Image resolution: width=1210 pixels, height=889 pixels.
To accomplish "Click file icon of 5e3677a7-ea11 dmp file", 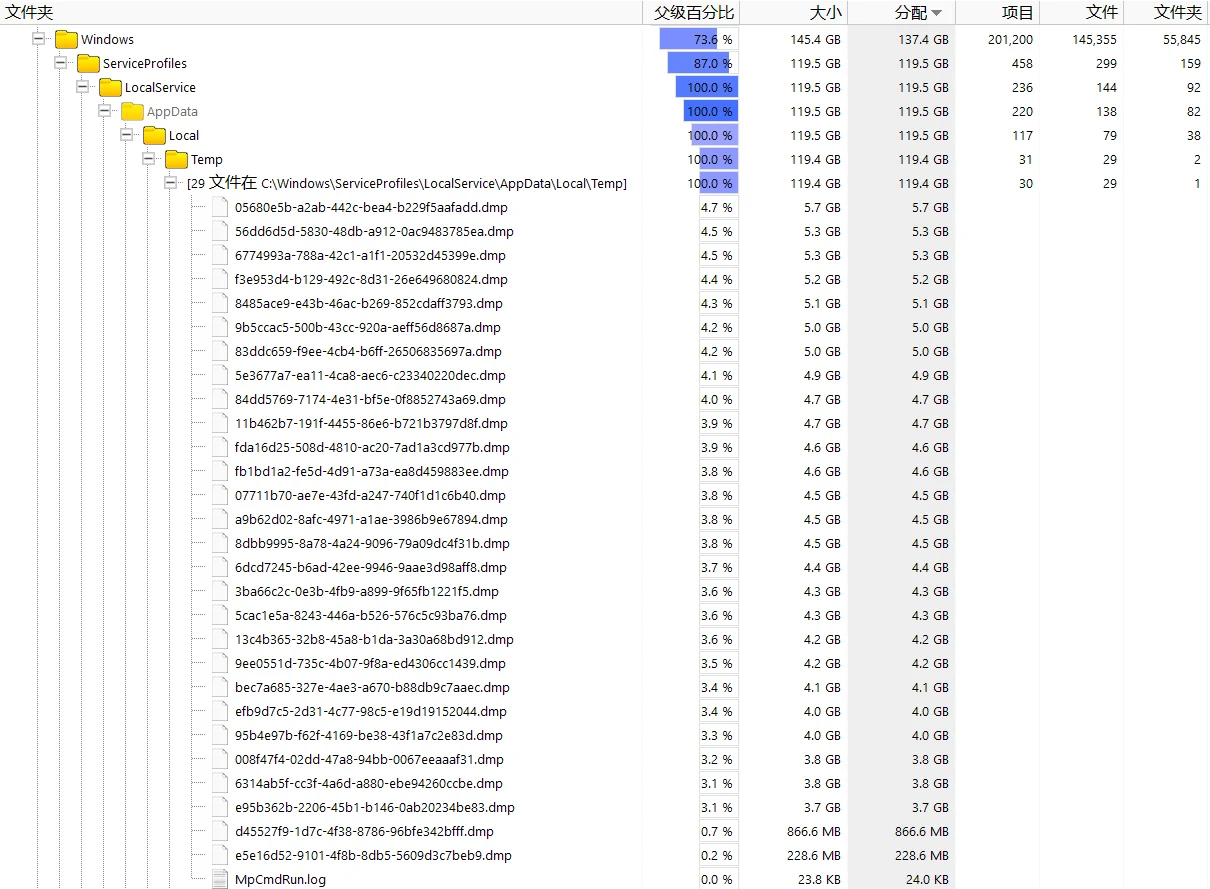I will pos(220,375).
